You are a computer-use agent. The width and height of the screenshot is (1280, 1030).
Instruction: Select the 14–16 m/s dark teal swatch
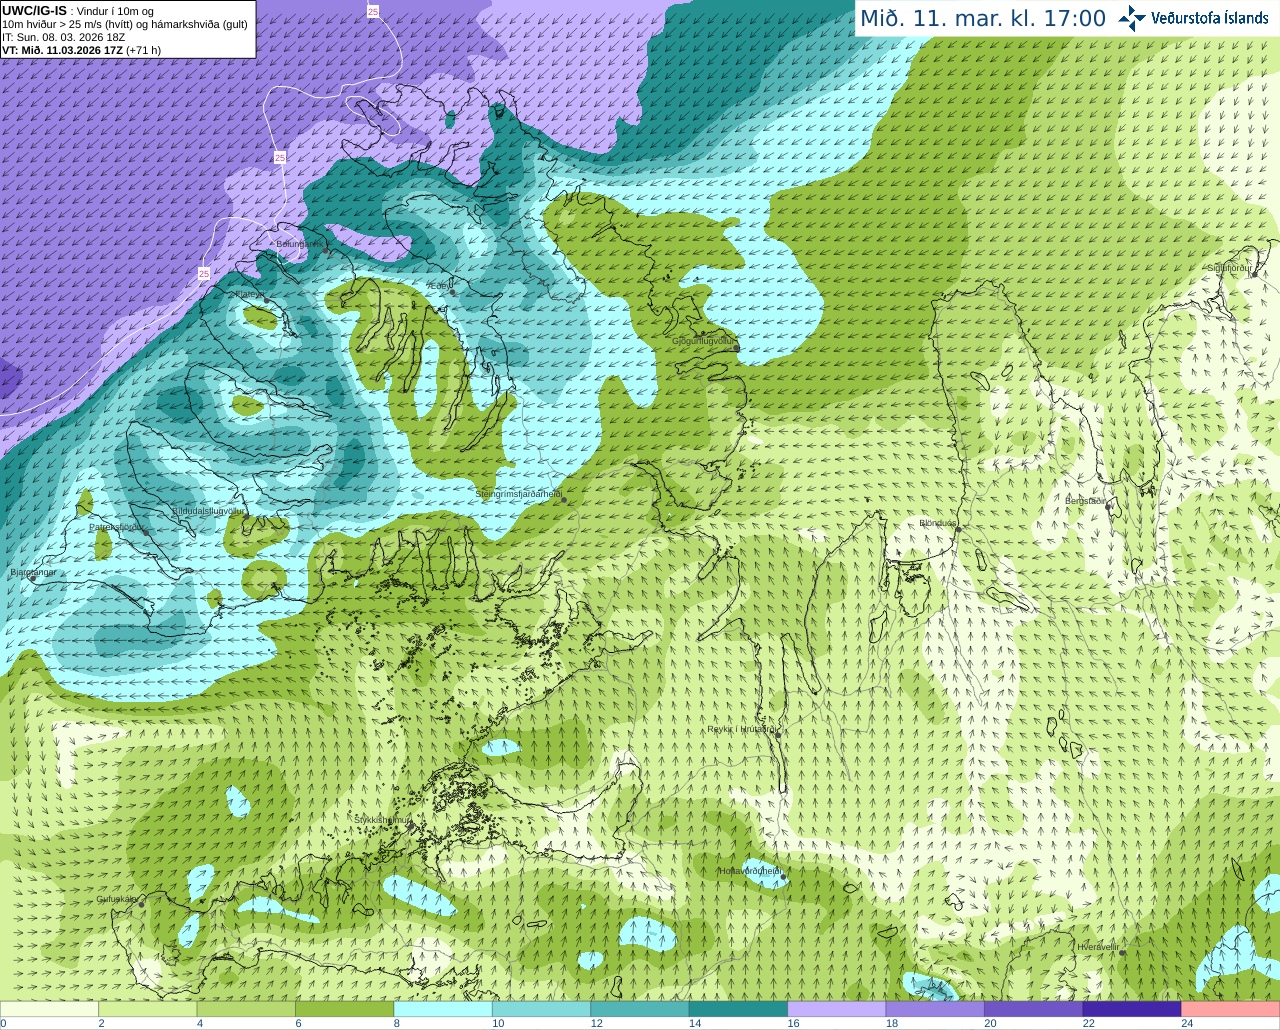tap(738, 1009)
